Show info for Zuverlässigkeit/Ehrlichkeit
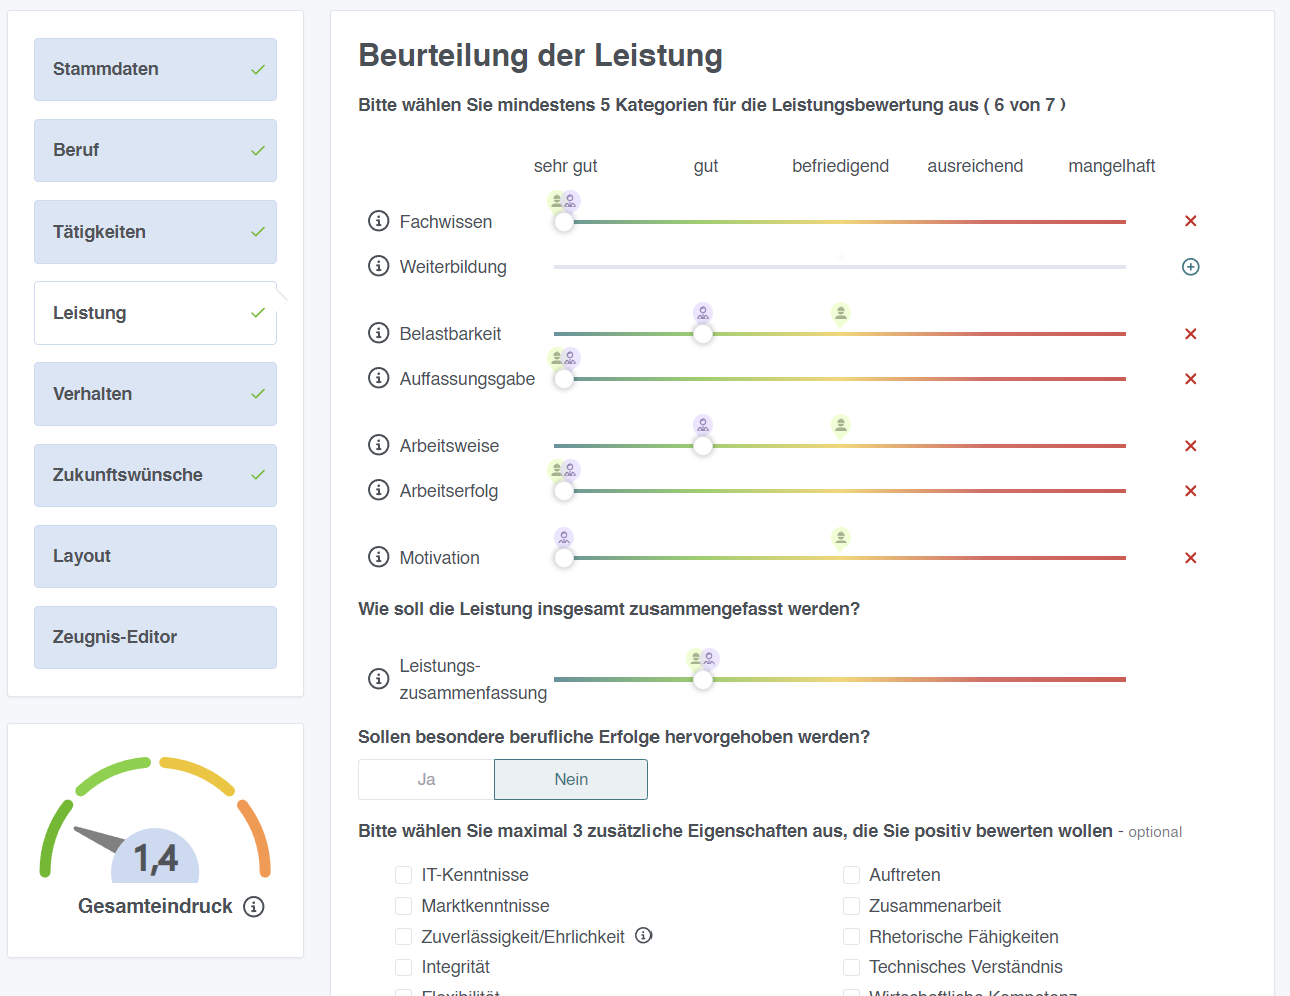The height and width of the screenshot is (996, 1290). pos(644,936)
